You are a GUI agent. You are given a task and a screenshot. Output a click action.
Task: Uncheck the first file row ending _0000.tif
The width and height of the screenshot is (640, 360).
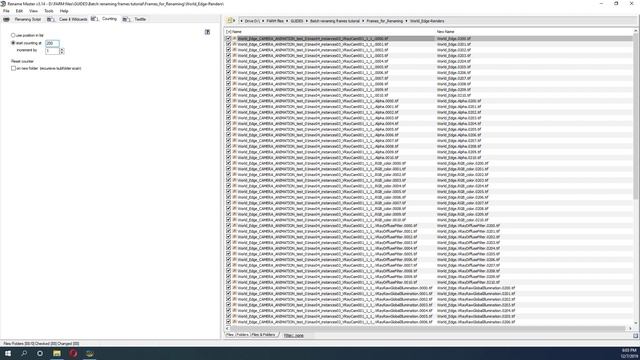click(x=229, y=38)
